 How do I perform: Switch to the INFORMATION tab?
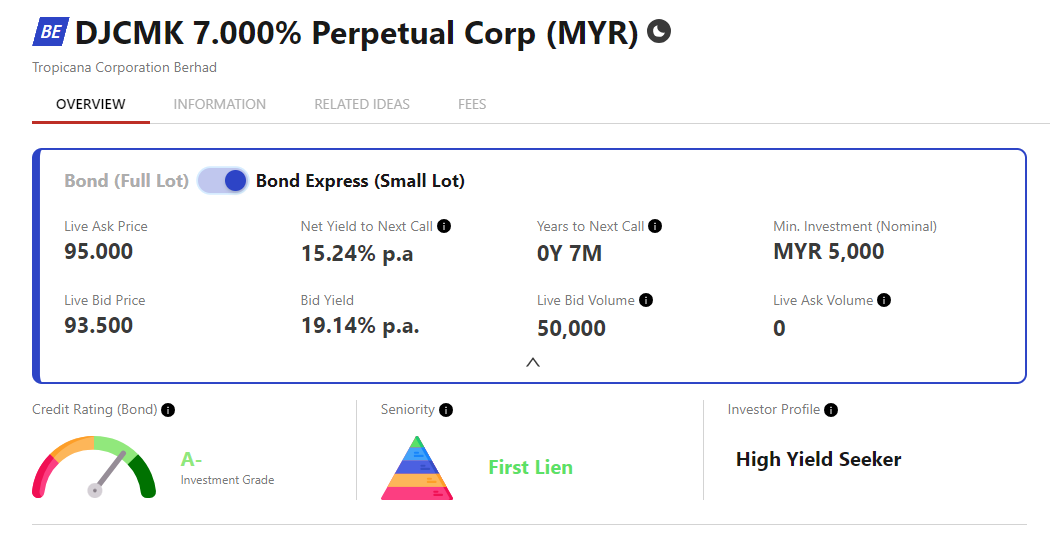(220, 105)
